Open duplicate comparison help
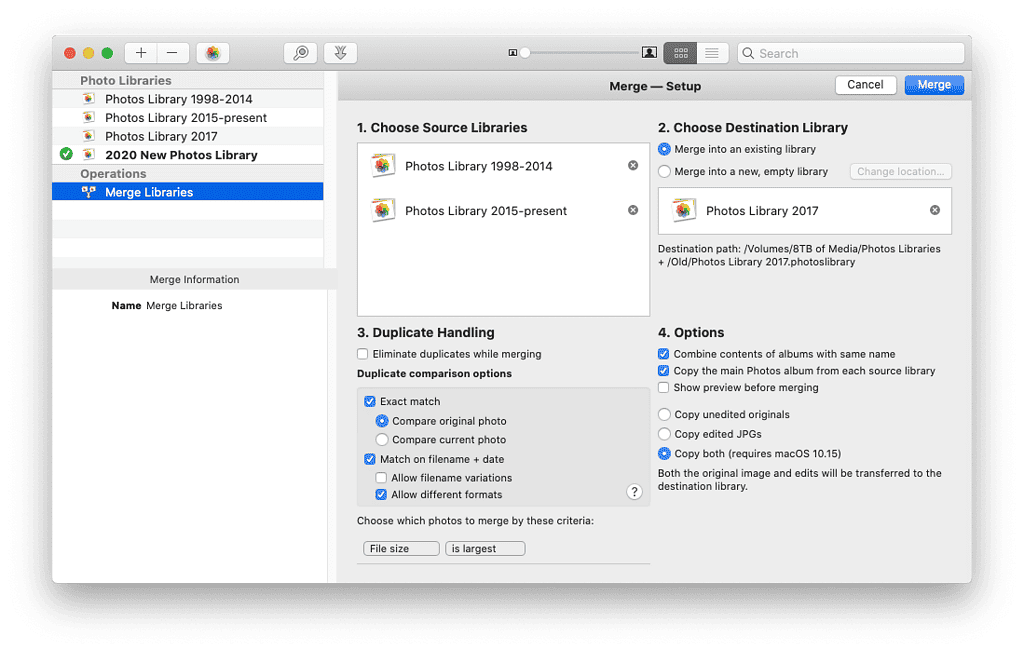The width and height of the screenshot is (1024, 650). pos(634,491)
